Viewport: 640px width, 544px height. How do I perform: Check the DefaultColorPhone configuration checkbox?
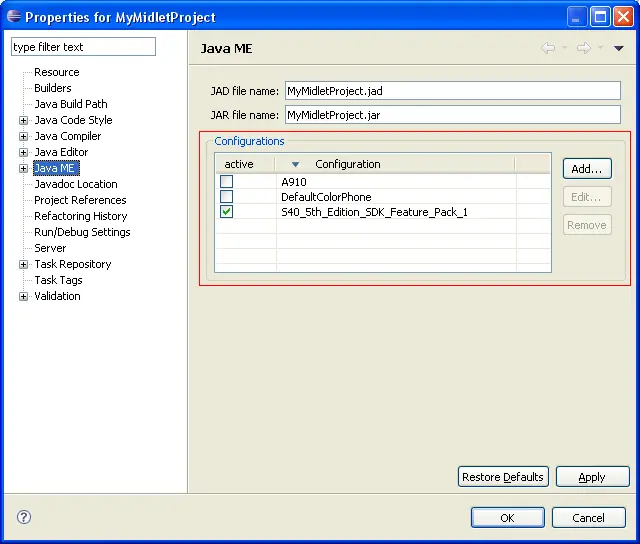pyautogui.click(x=227, y=197)
